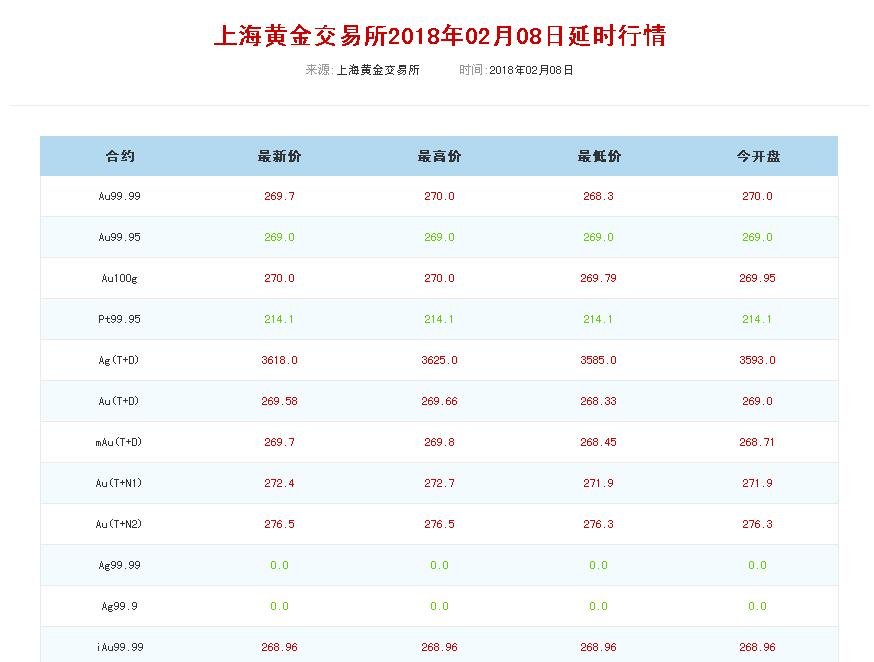Click the Au(T+N1) contract label

118,482
